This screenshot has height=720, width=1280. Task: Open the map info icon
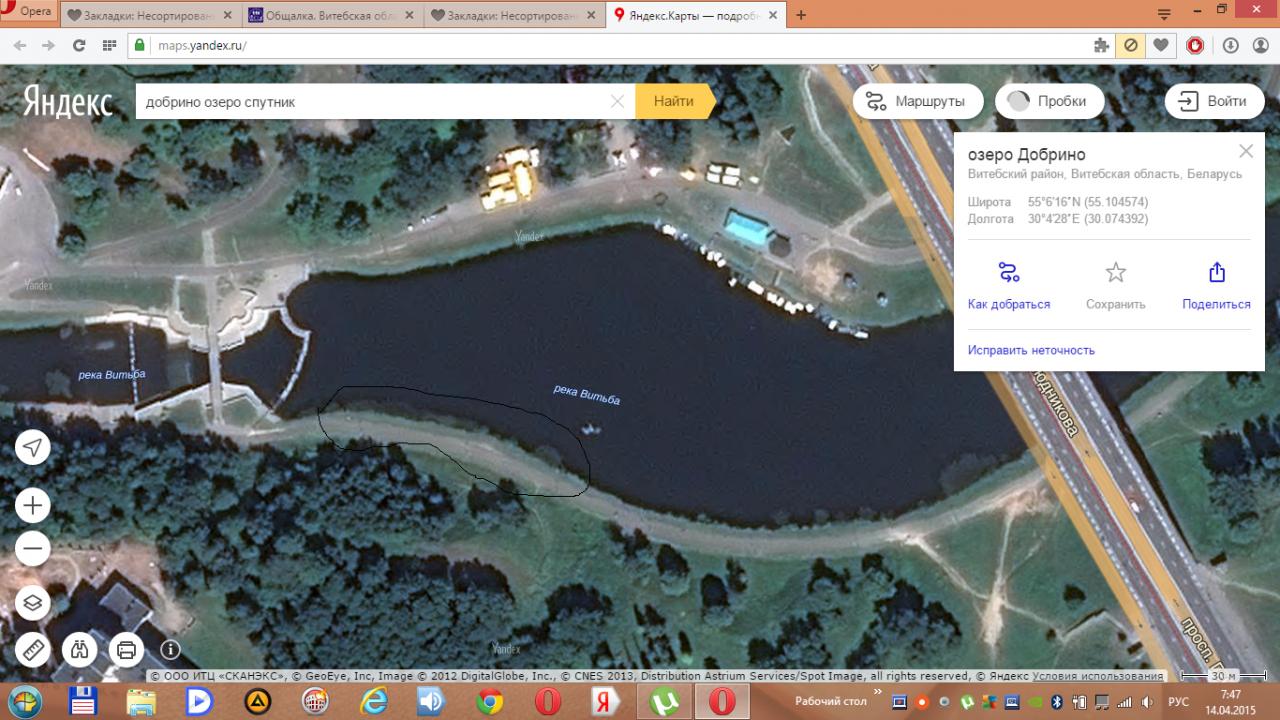[171, 650]
